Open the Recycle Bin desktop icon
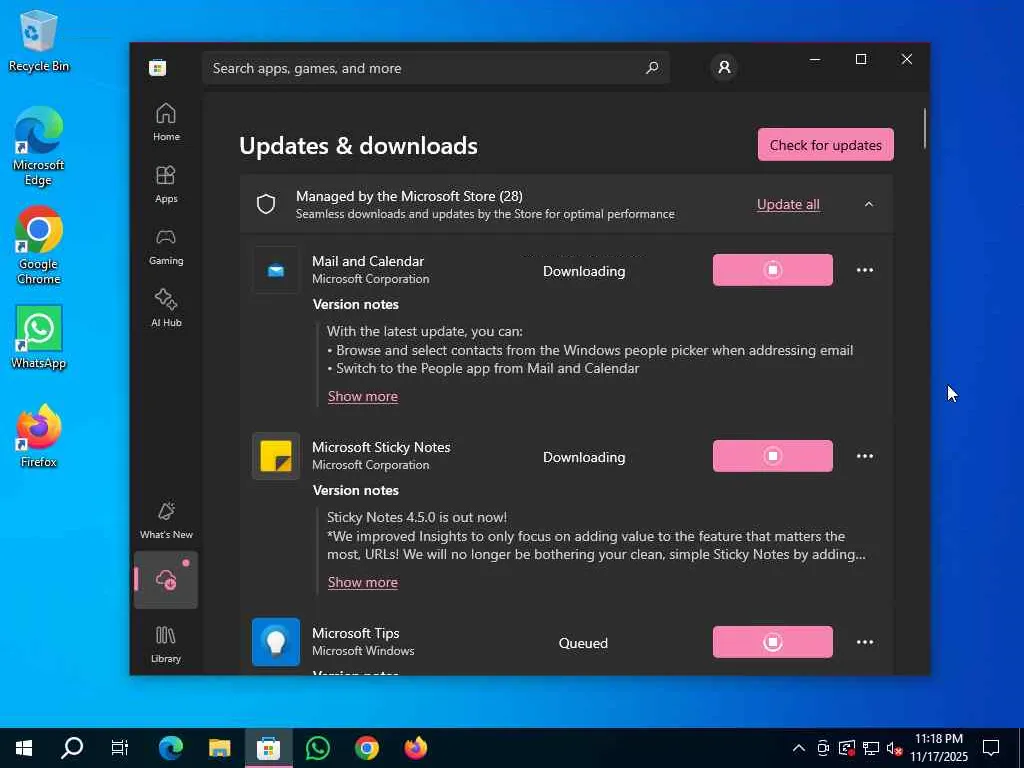 point(39,41)
